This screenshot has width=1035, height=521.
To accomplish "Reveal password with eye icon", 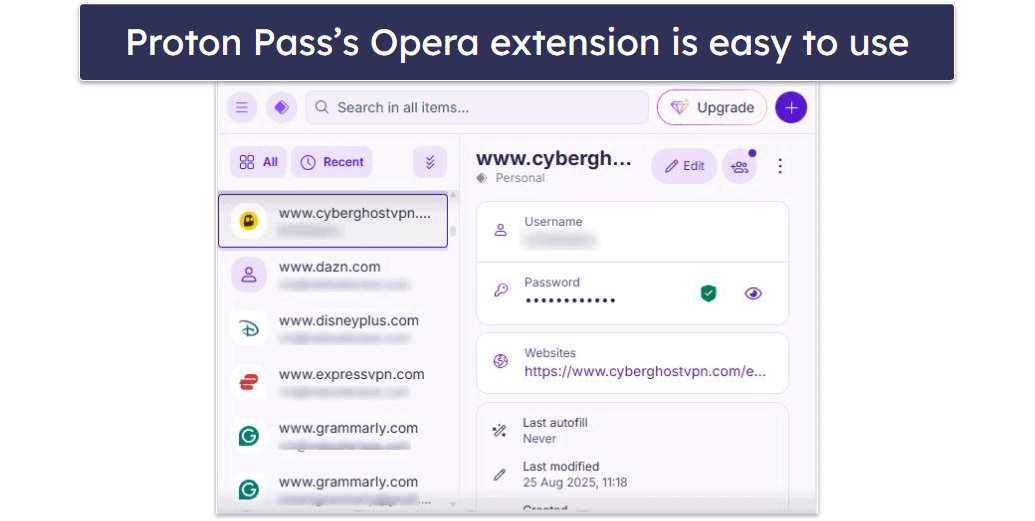I will pos(752,293).
